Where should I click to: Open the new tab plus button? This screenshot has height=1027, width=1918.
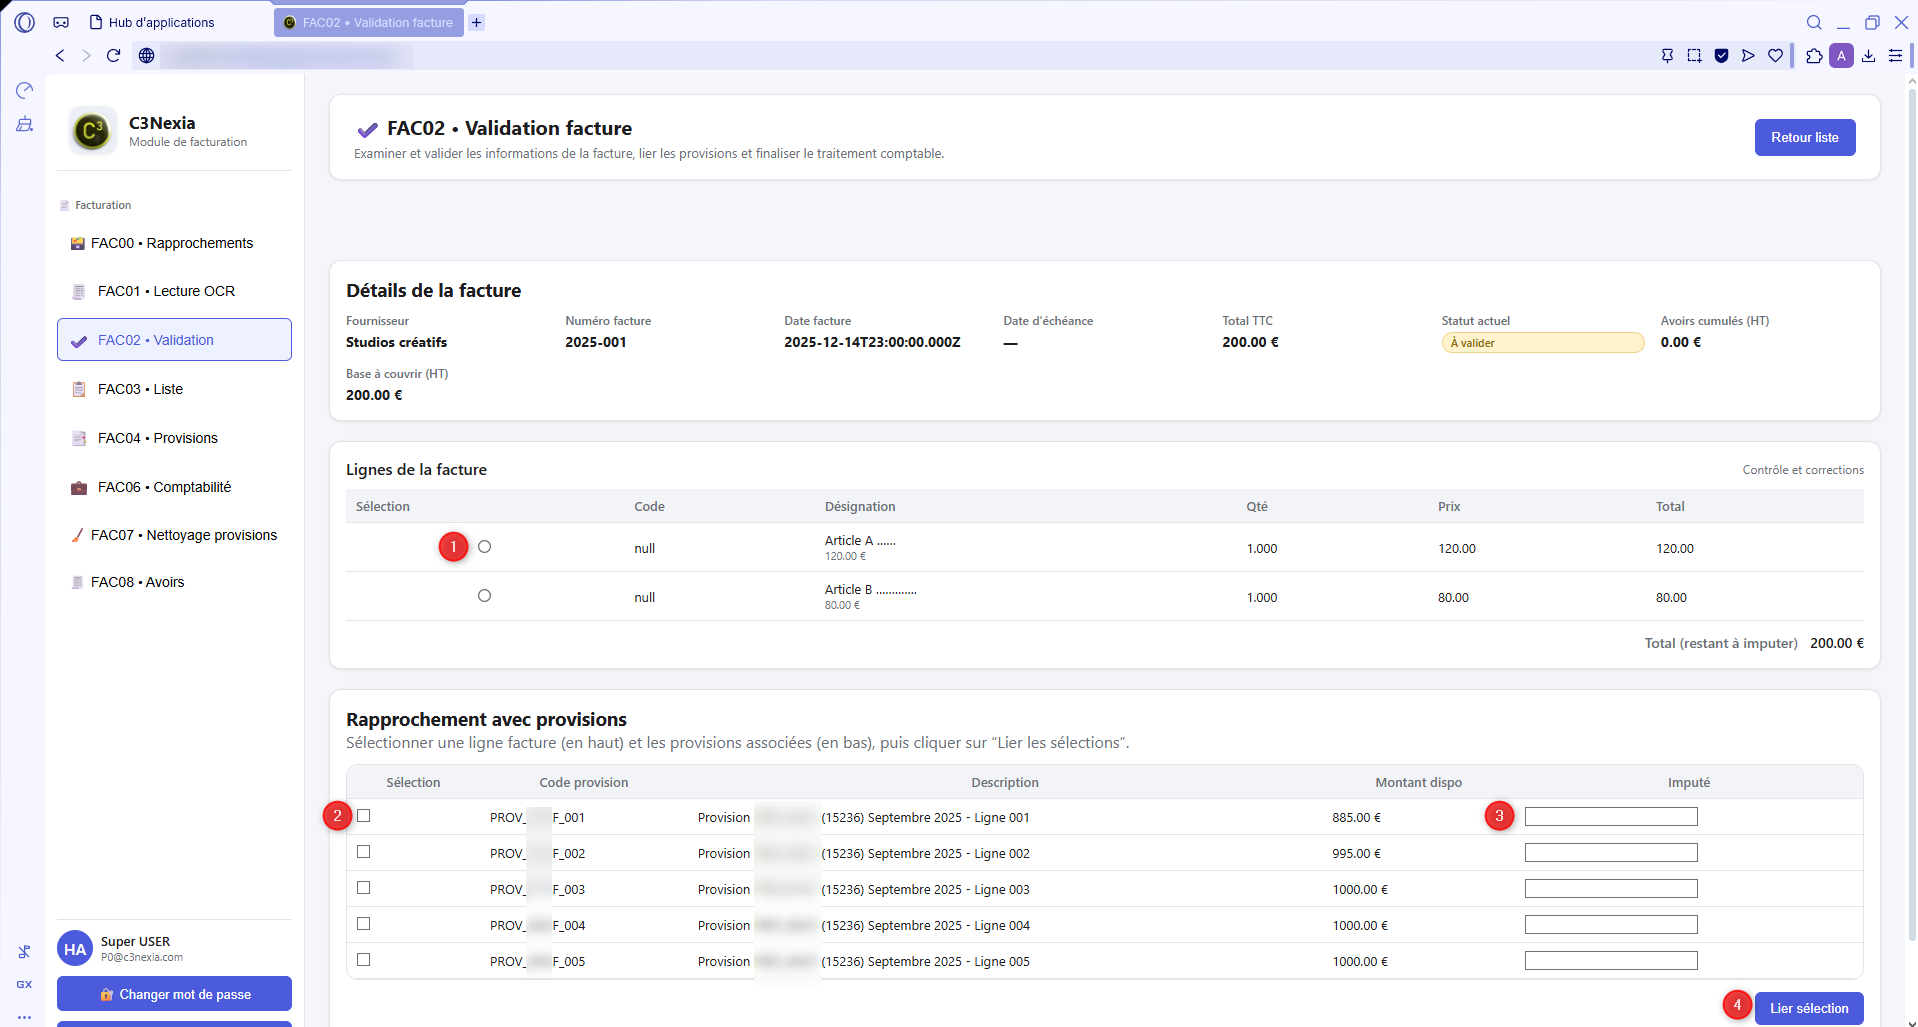click(477, 22)
